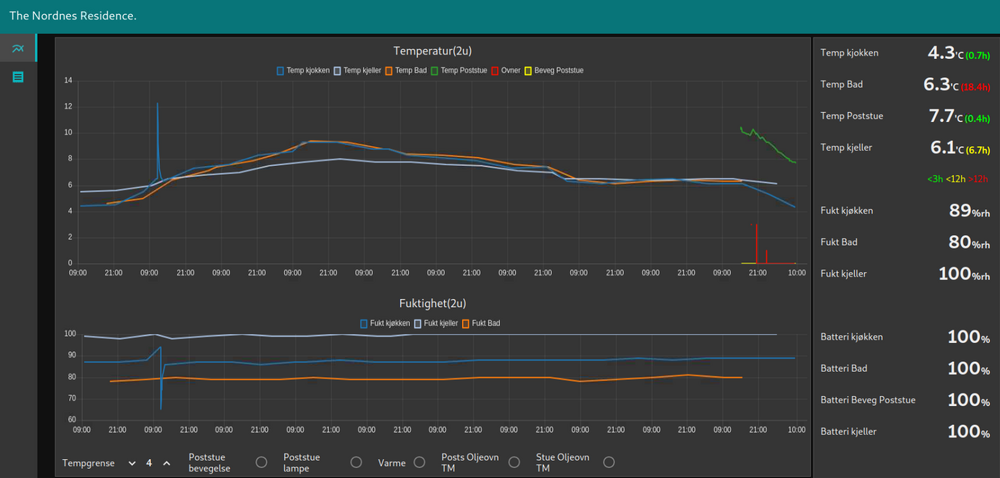Screen dimensions: 1000x478
Task: Click the Temperatur(2u) chart title
Action: (x=432, y=51)
